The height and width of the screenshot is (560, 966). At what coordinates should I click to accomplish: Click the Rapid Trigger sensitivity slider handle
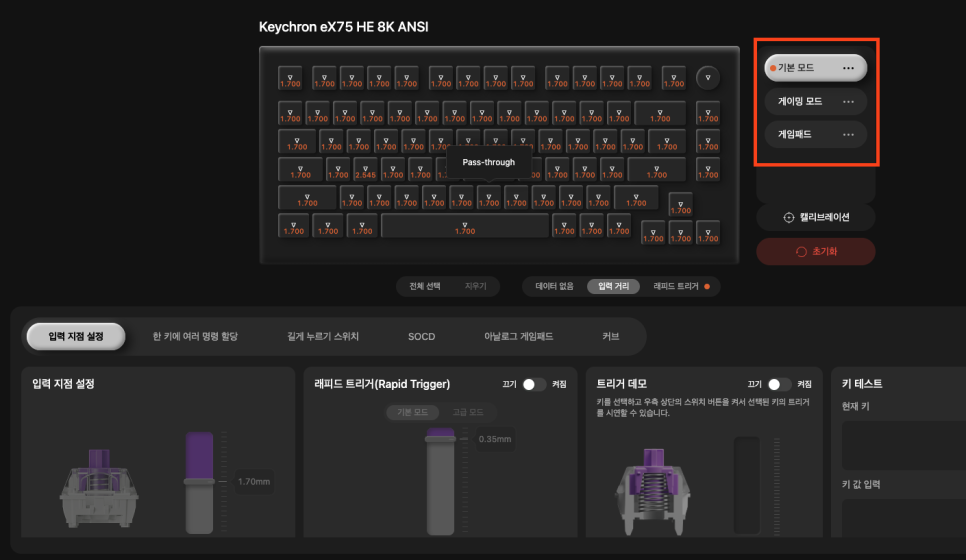click(440, 439)
